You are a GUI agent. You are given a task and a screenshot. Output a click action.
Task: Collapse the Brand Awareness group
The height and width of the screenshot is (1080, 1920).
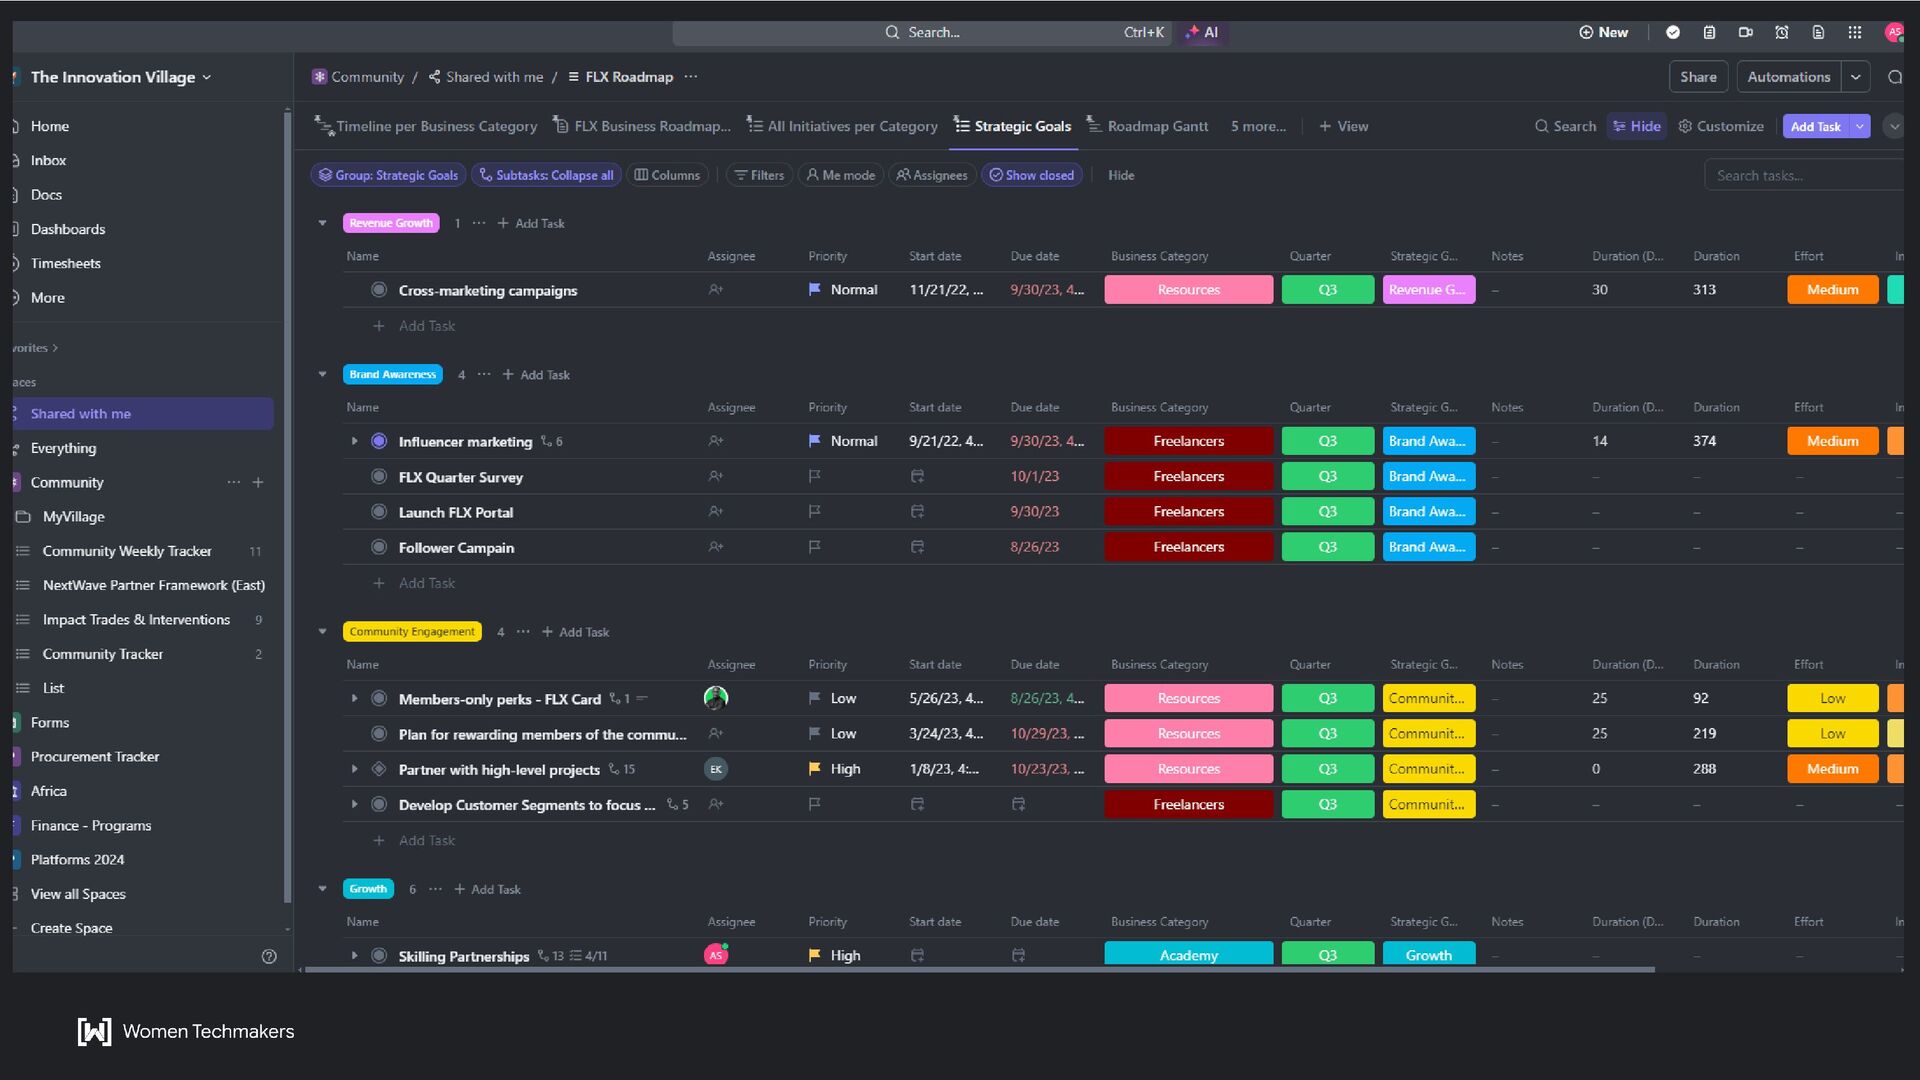pyautogui.click(x=322, y=374)
